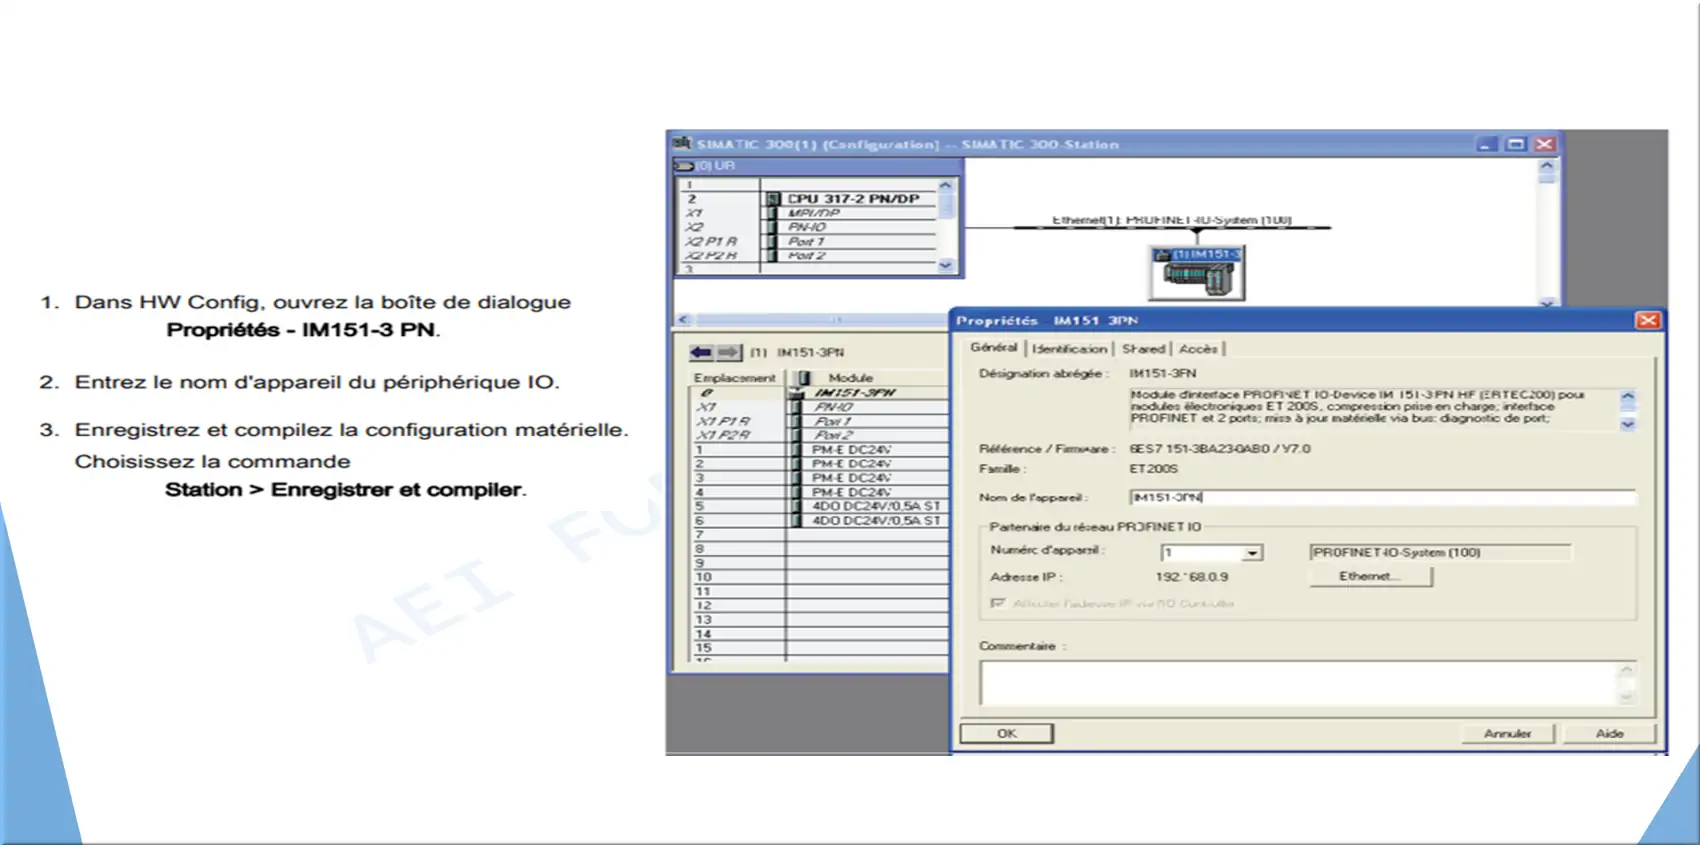This screenshot has height=845, width=1700.
Task: Click the SIMATIC 300 configuration window title icon
Action: pyautogui.click(x=682, y=144)
